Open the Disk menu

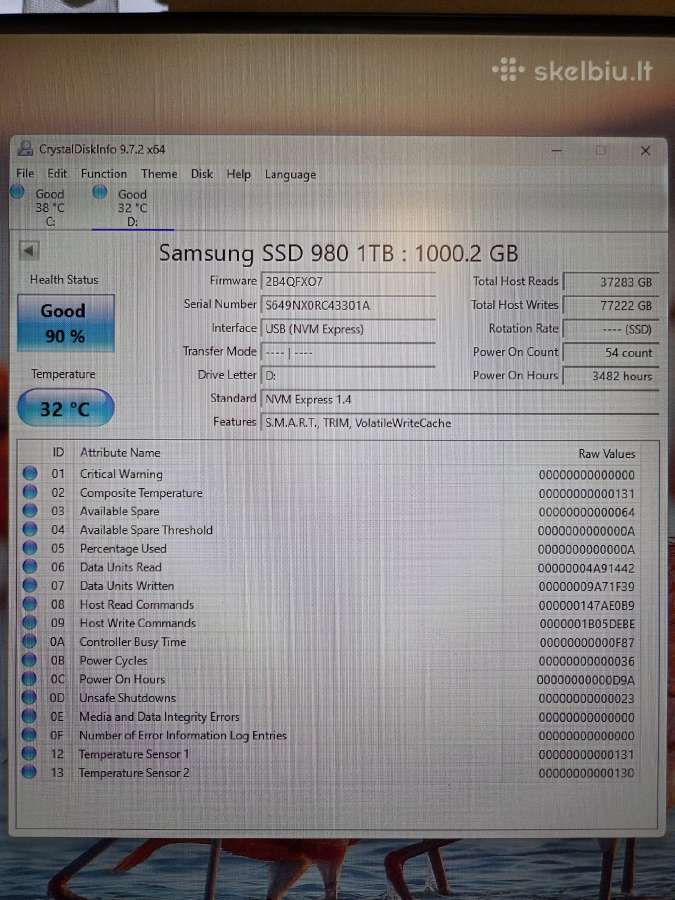[x=201, y=174]
